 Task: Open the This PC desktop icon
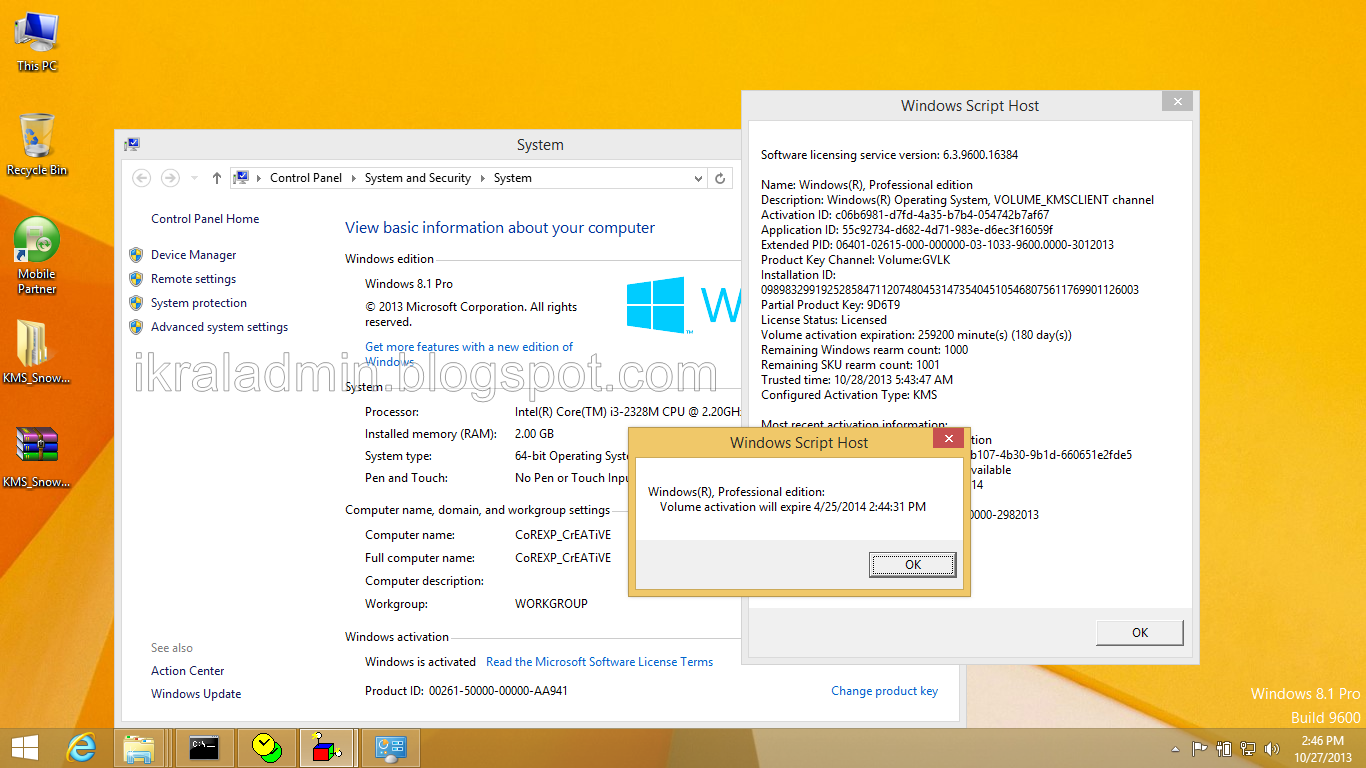37,42
